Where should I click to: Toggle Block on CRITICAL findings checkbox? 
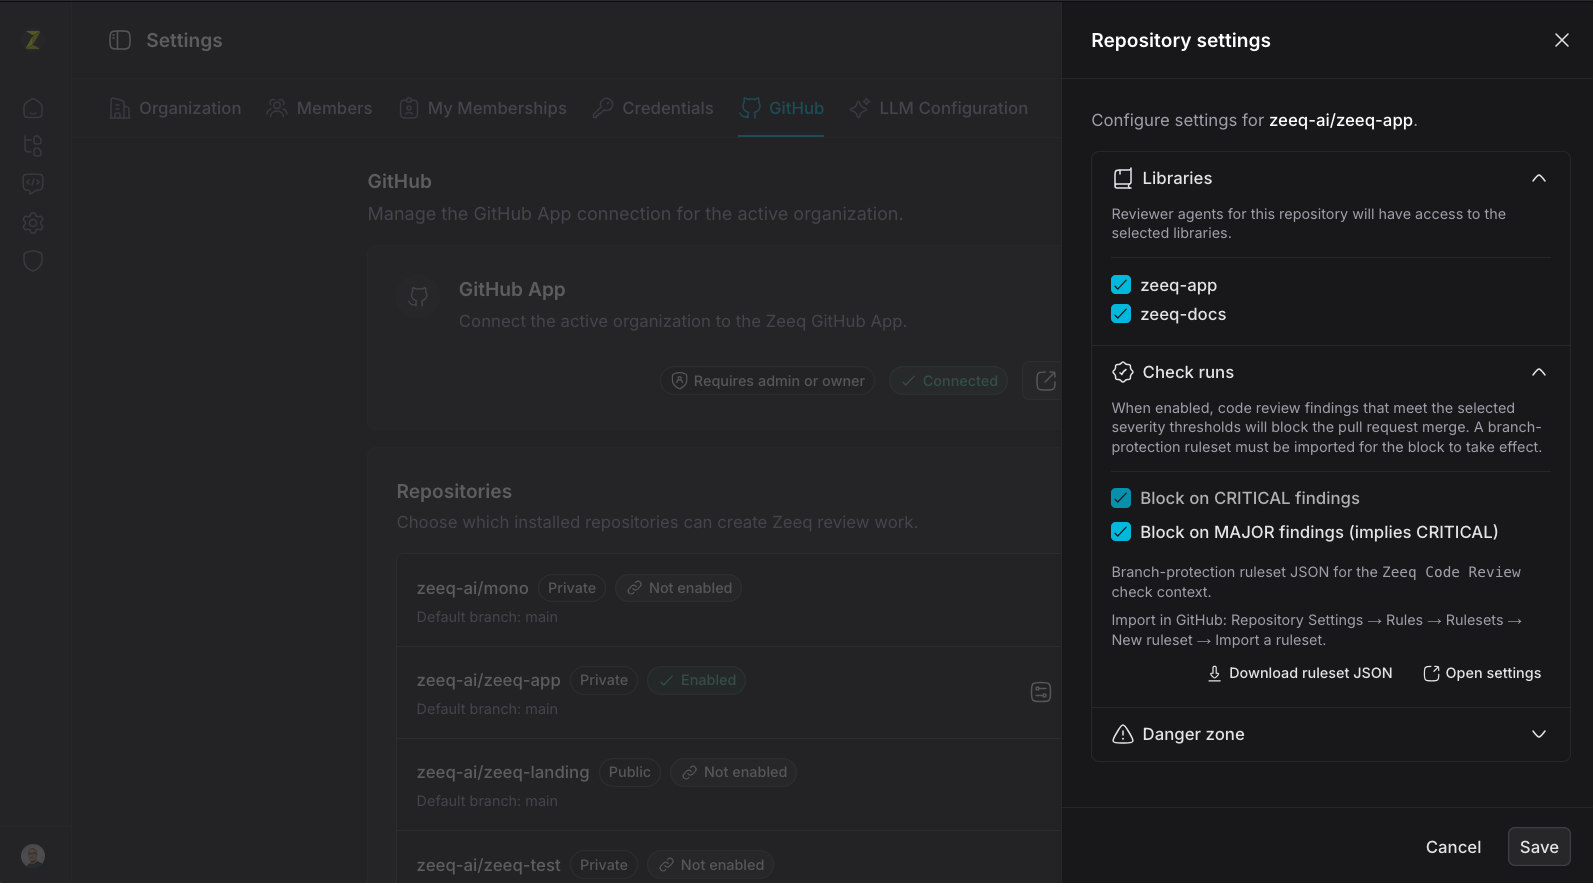[1121, 498]
